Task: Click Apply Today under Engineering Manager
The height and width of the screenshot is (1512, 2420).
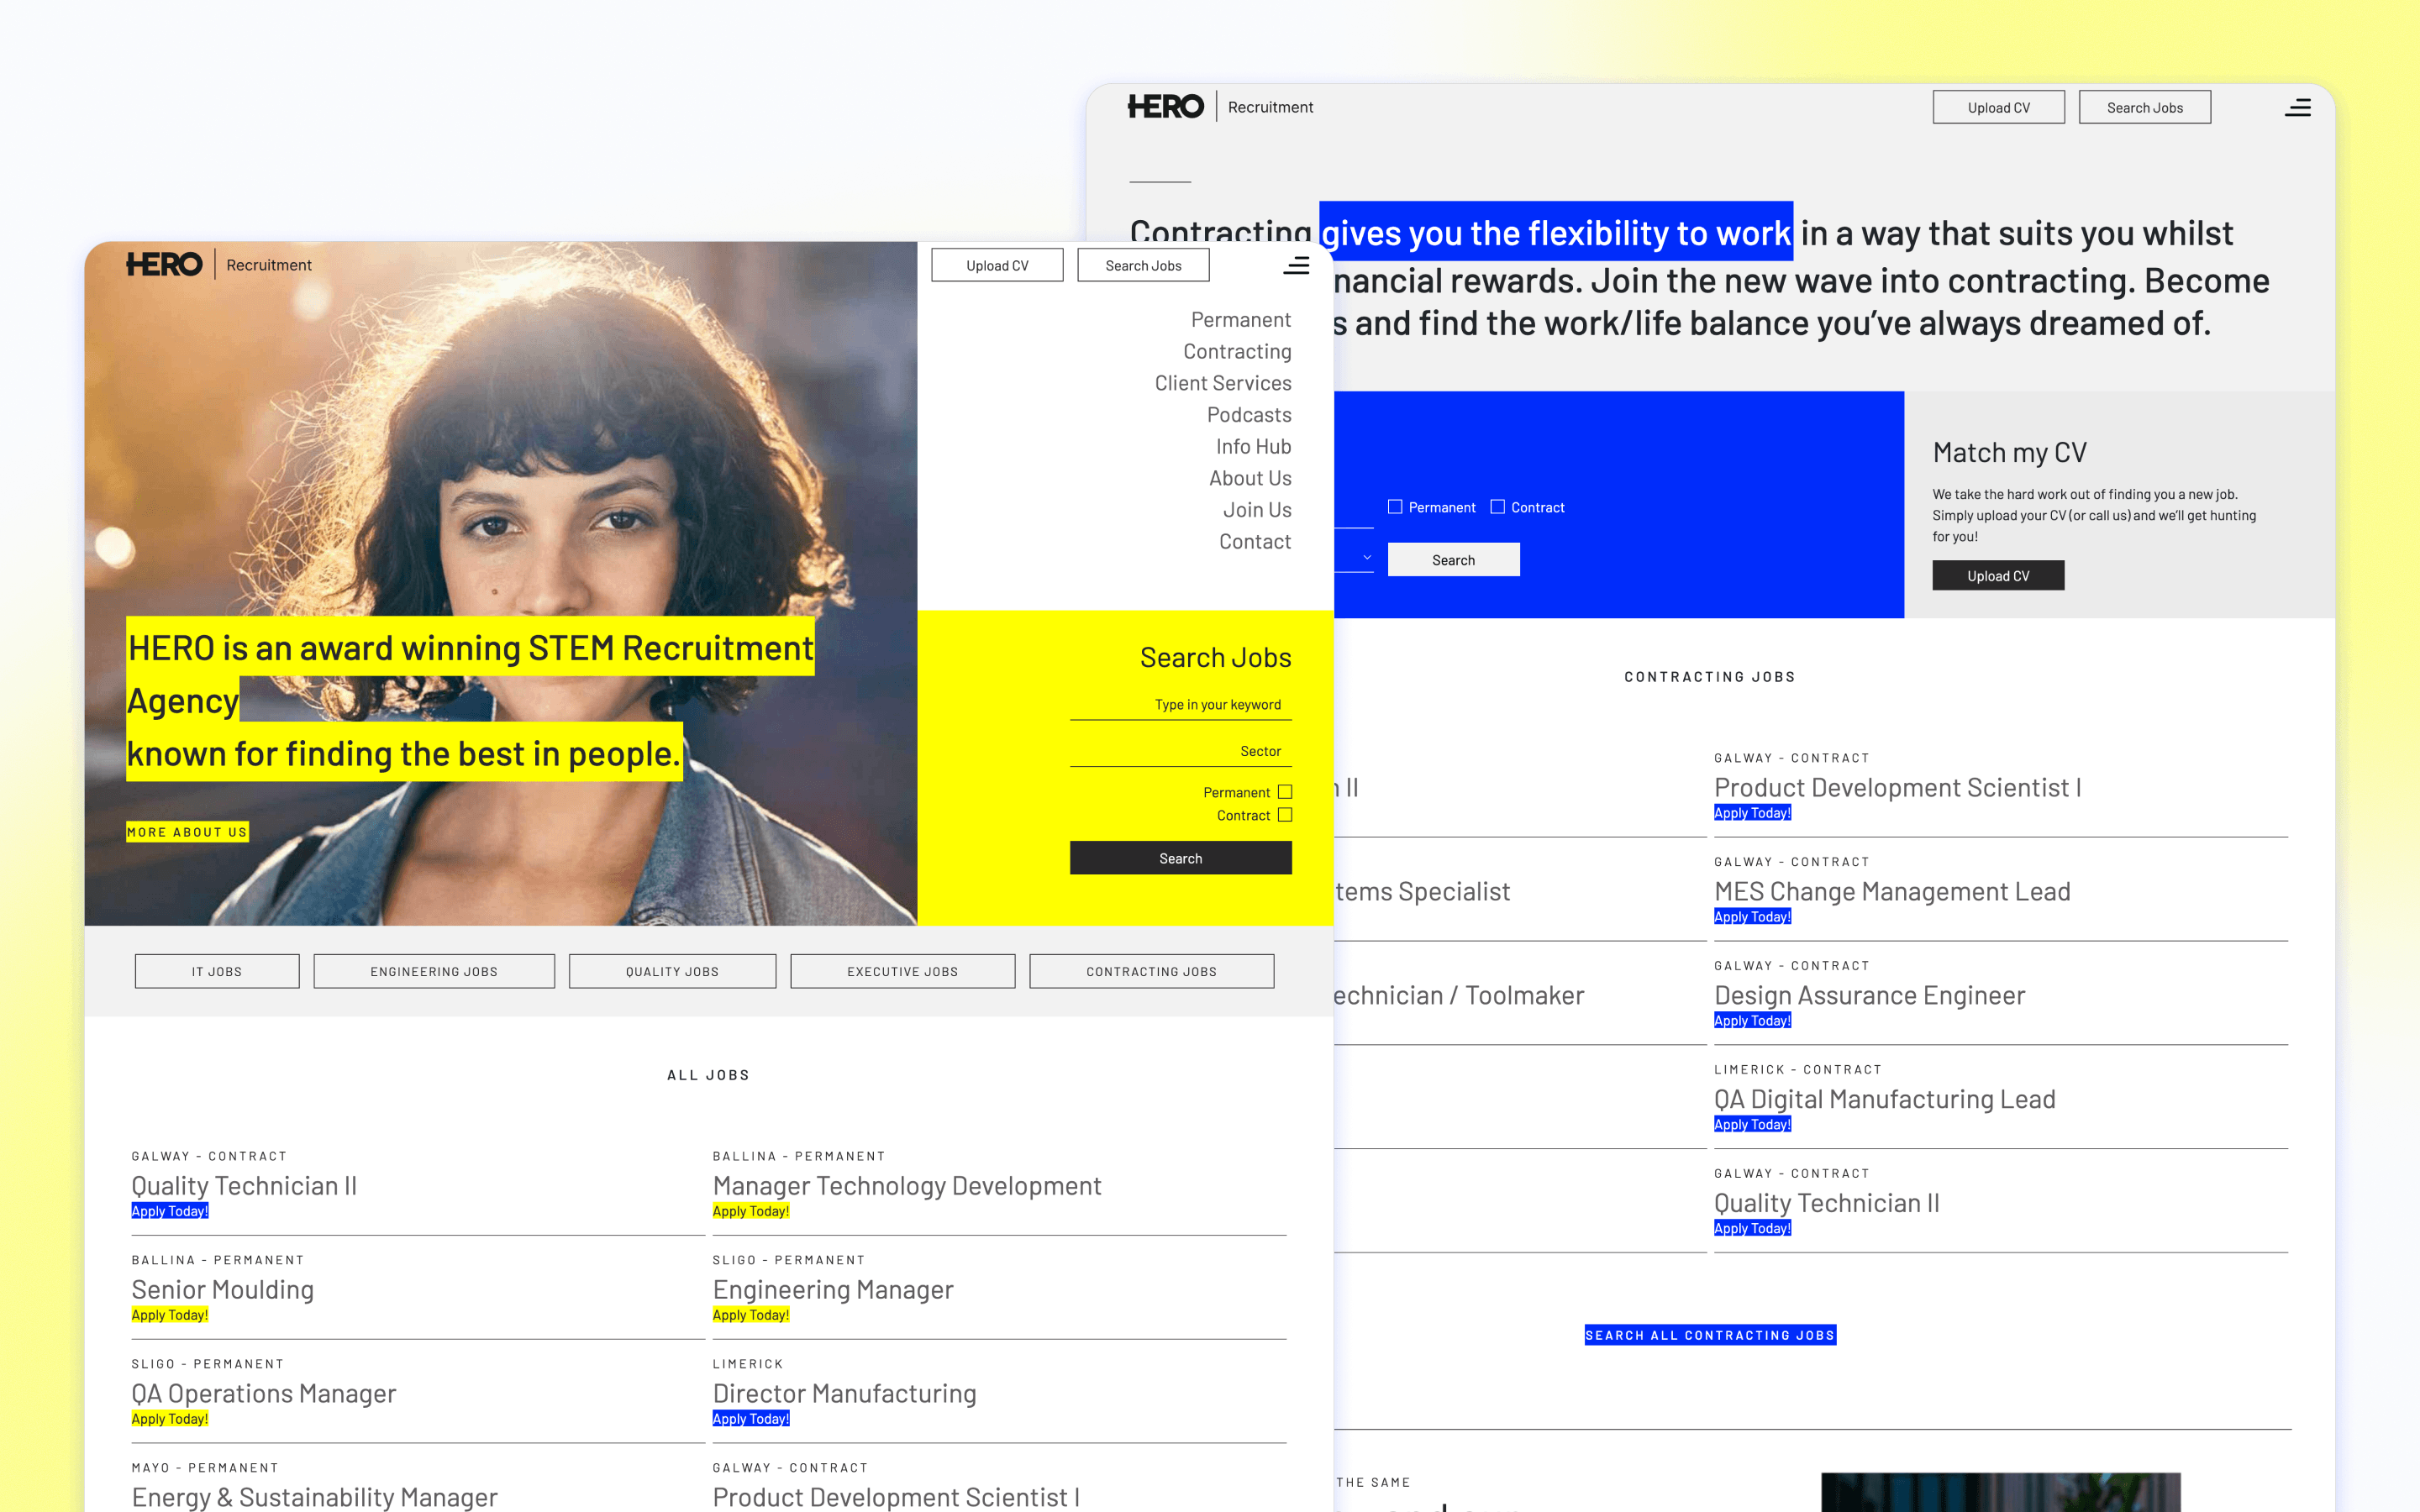Action: (750, 1315)
